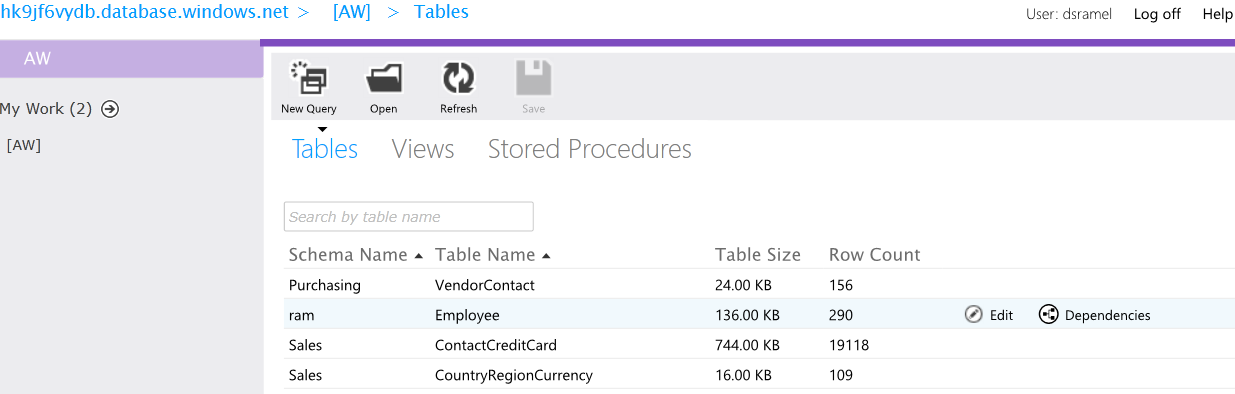Click the Edit pencil icon for Employee
Screen dimensions: 1235x394
[974, 315]
